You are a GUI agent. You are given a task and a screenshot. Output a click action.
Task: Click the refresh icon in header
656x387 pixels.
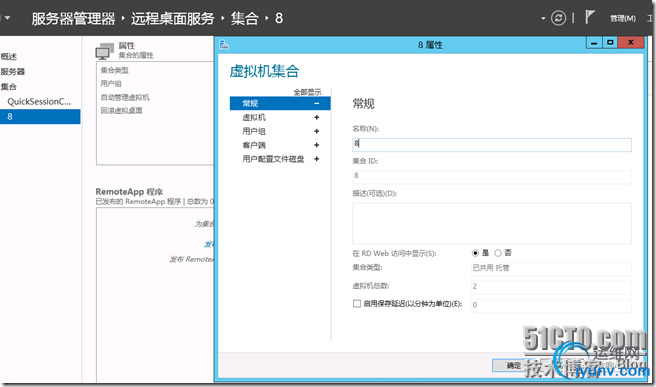(x=558, y=18)
